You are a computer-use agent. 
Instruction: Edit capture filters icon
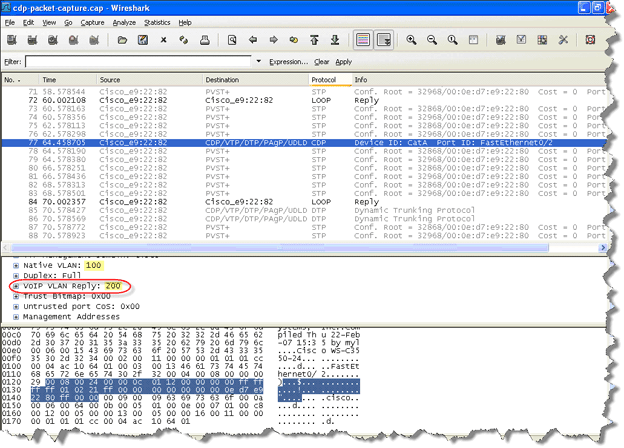click(501, 40)
